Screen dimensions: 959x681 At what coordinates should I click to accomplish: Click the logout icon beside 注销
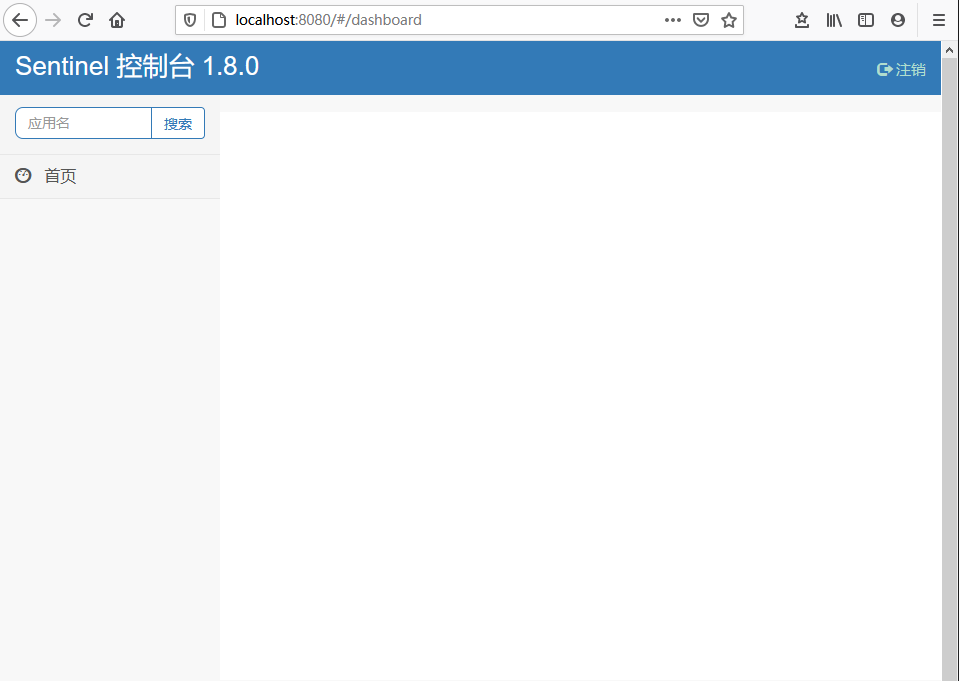884,70
